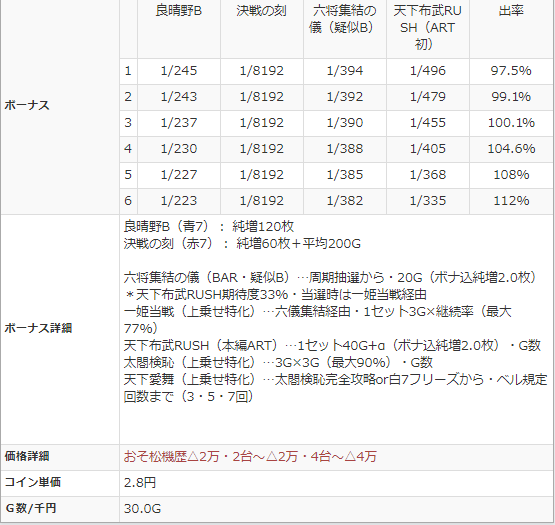This screenshot has width=555, height=525.
Task: Click the red おそ松機歴 price text
Action: 250,457
